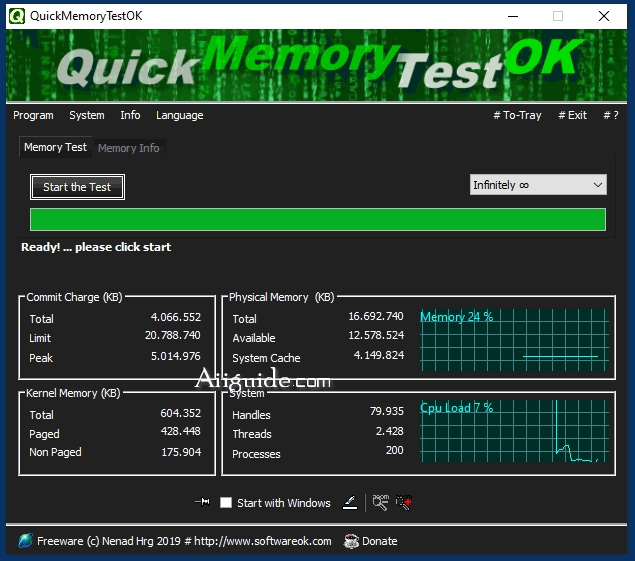Click the always-on-top pin icon
635x561 pixels.
202,502
